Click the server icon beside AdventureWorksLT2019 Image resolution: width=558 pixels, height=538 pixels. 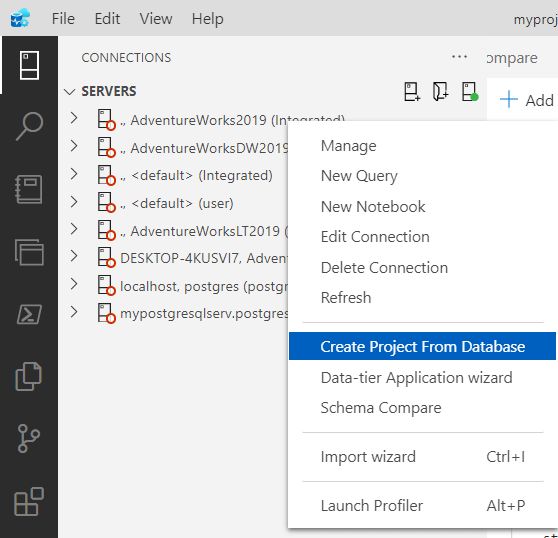(x=106, y=231)
